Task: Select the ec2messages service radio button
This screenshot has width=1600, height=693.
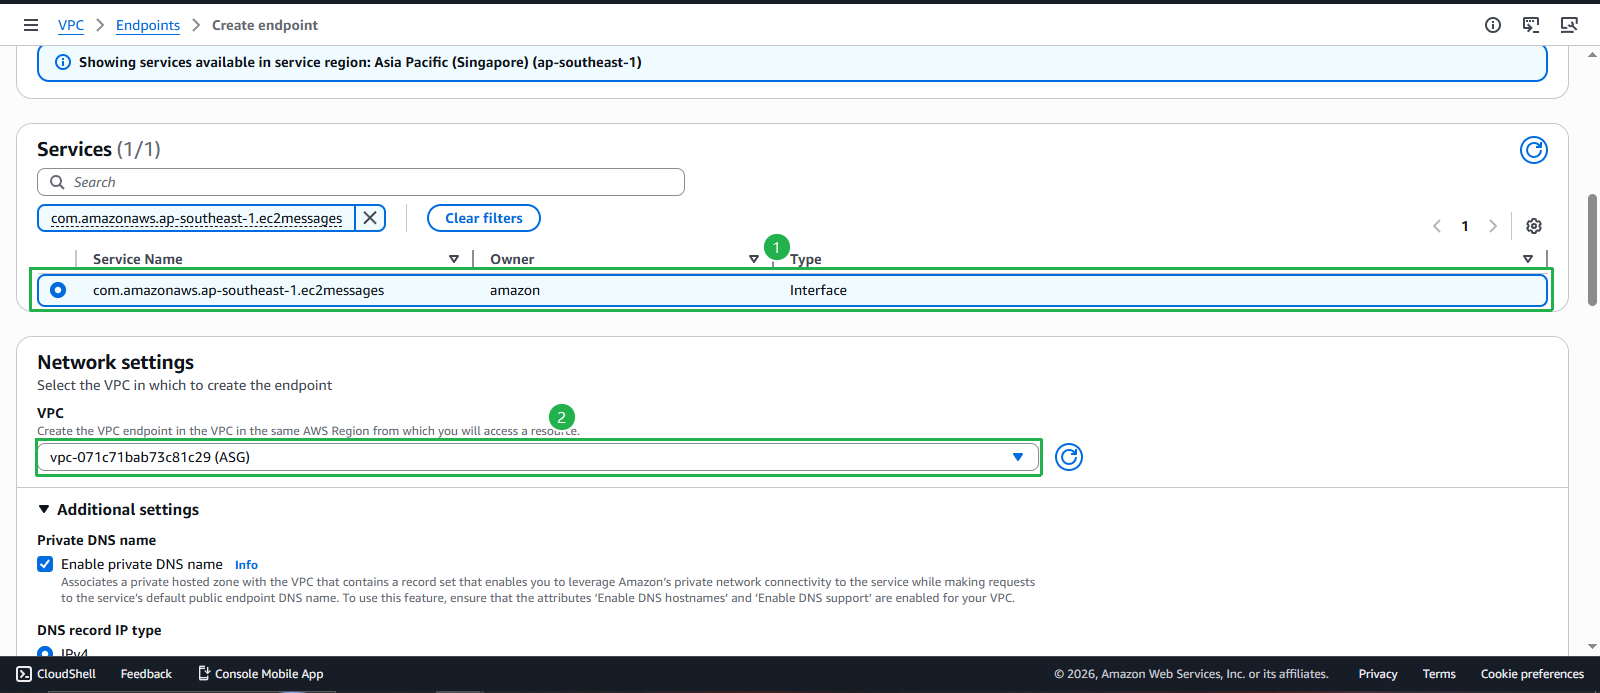Action: [x=58, y=290]
